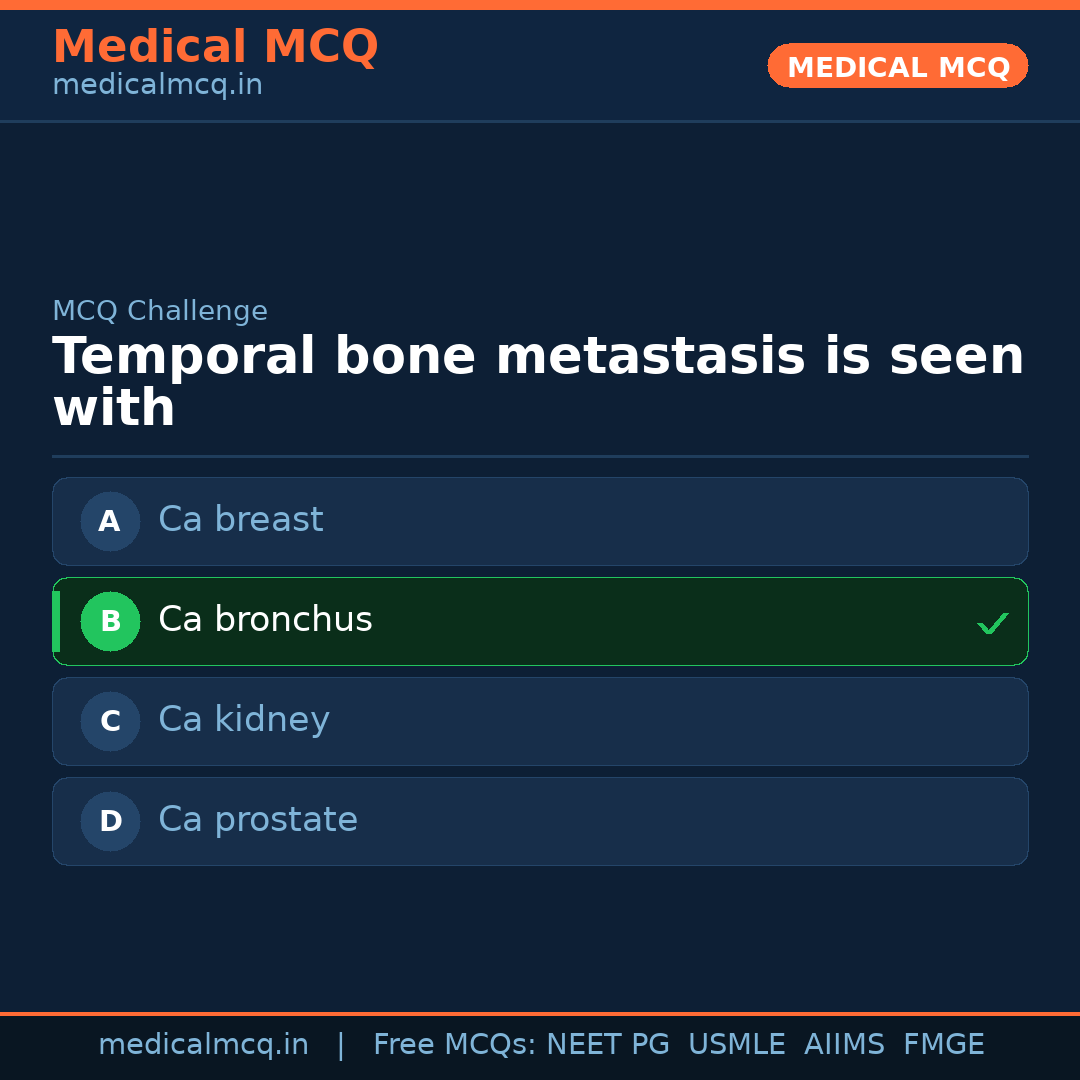The height and width of the screenshot is (1080, 1080).
Task: Click the Medical MCQ logo title
Action: [215, 47]
